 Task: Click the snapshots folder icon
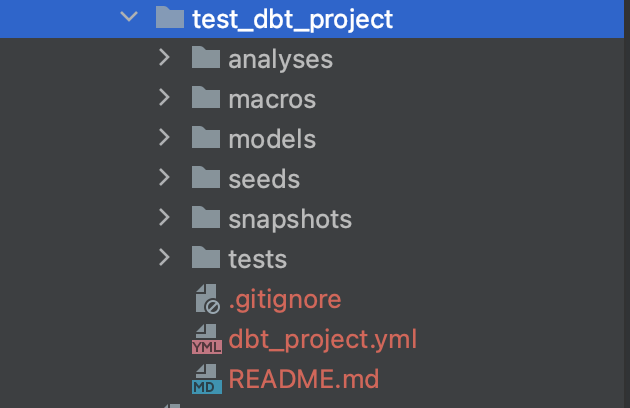205,218
